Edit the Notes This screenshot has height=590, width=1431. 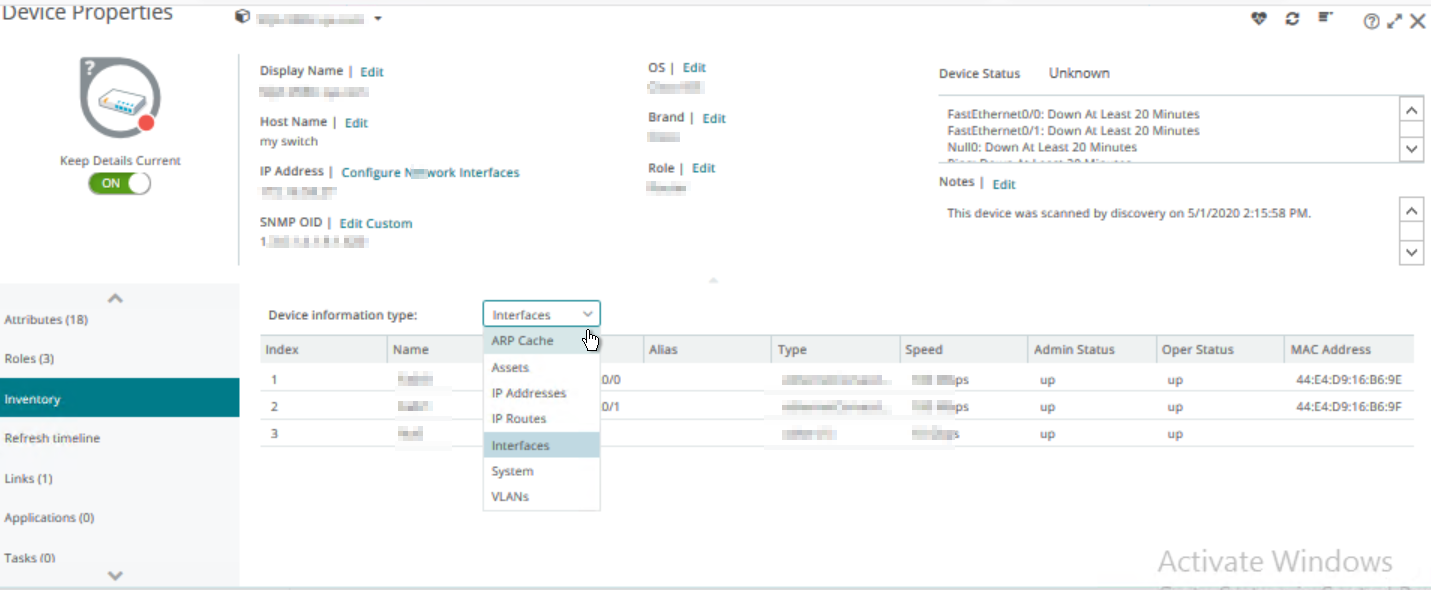1004,184
